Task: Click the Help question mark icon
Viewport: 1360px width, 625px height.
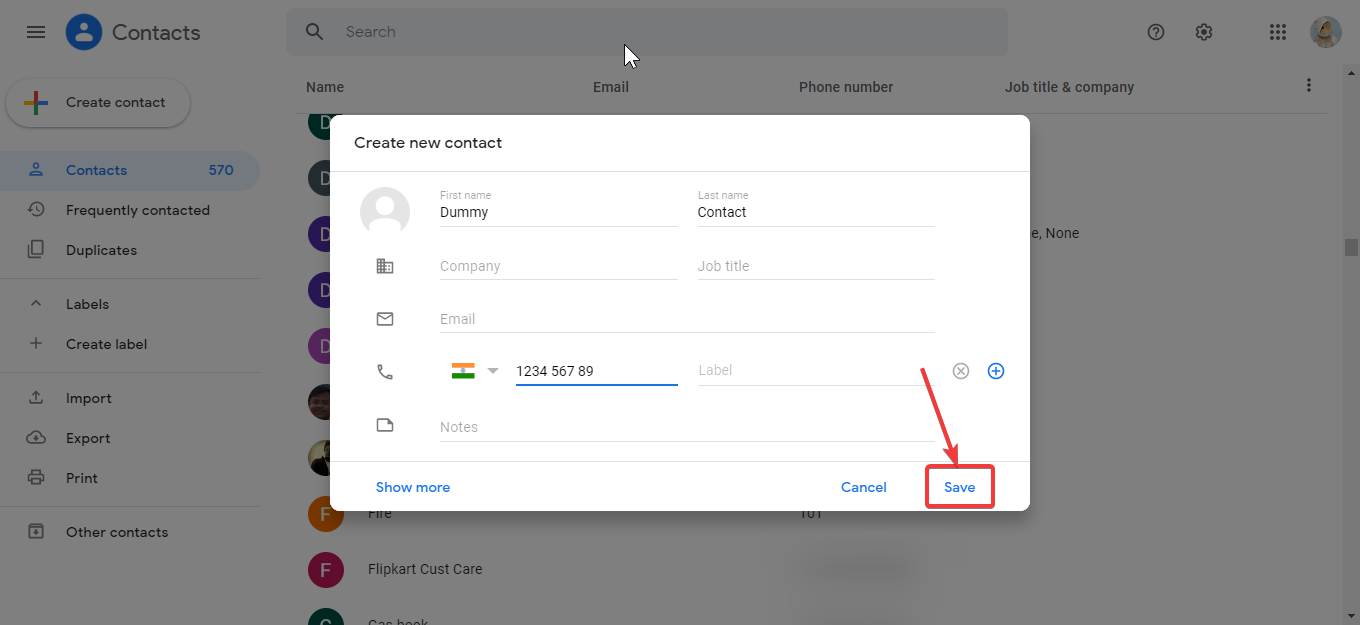Action: click(x=1156, y=32)
